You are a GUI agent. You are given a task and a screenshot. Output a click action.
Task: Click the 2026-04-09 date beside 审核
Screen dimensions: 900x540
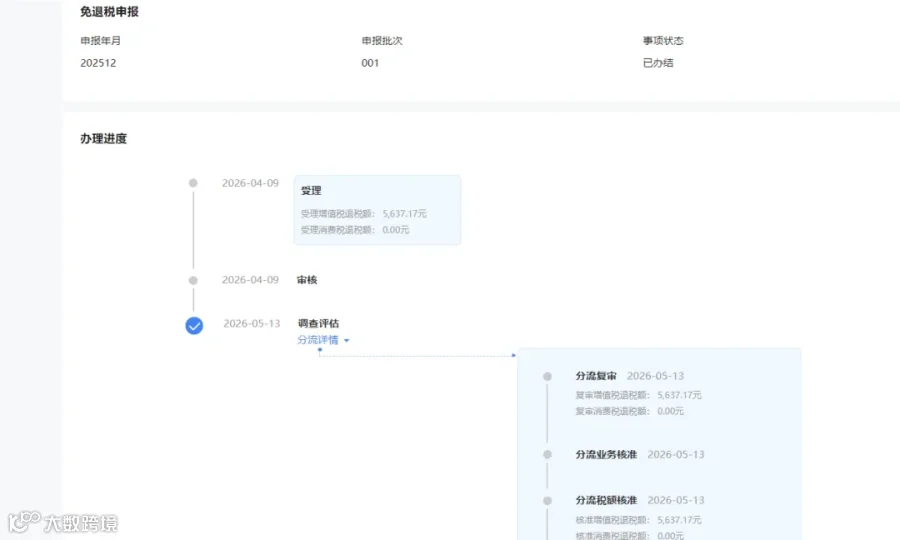pyautogui.click(x=250, y=280)
